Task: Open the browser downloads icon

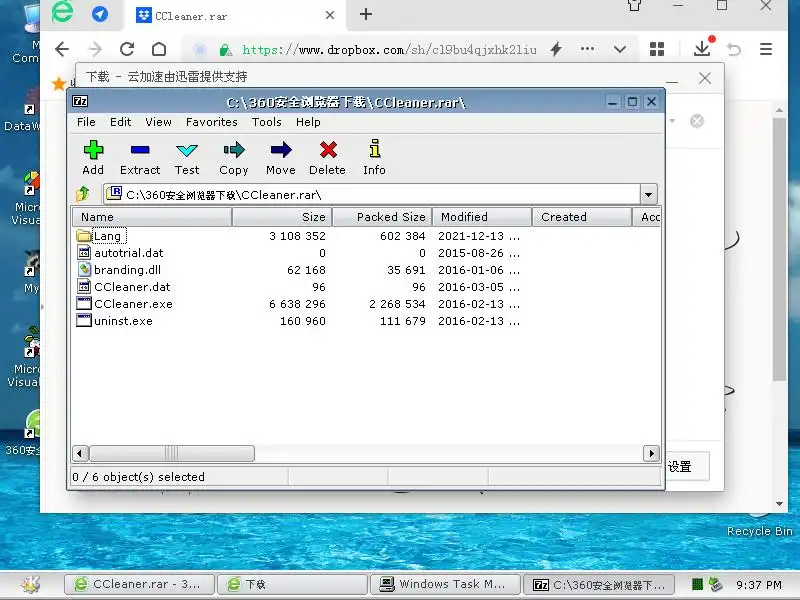Action: pos(704,47)
